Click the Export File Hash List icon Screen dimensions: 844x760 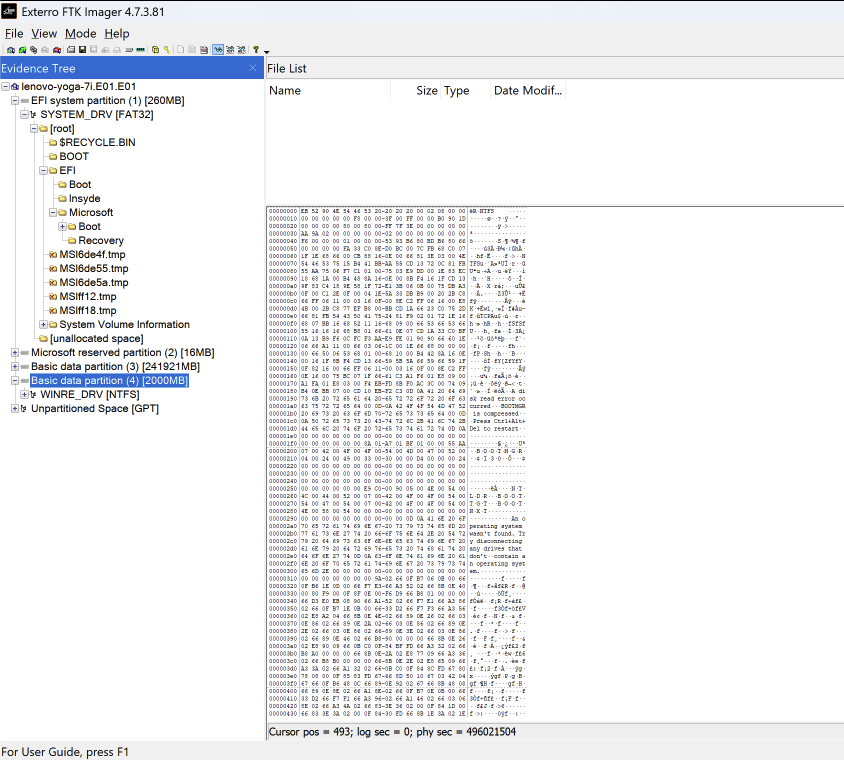coord(192,50)
